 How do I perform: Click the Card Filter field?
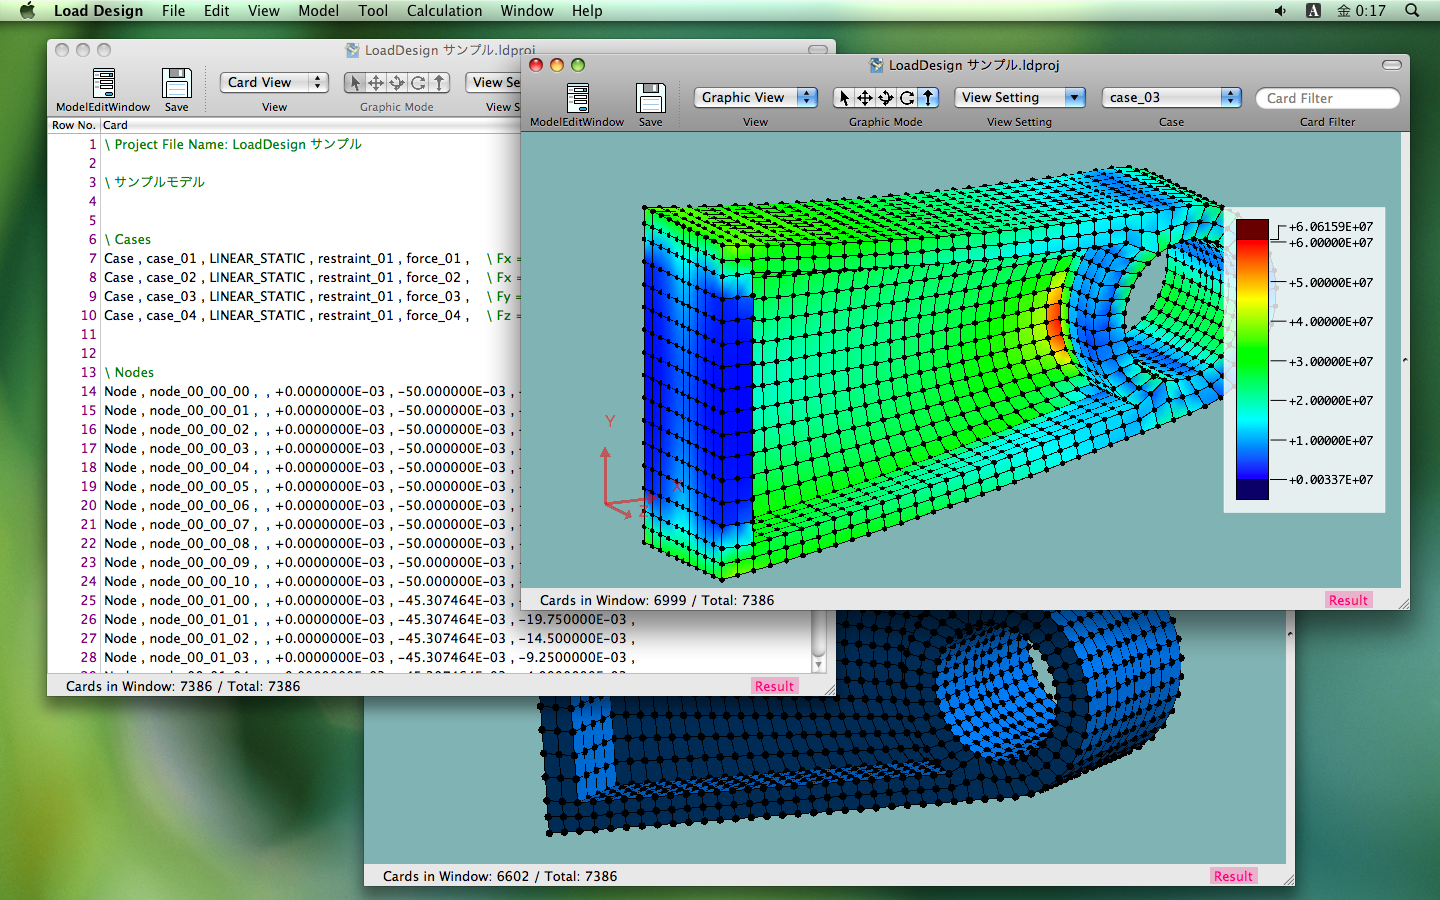[1328, 98]
